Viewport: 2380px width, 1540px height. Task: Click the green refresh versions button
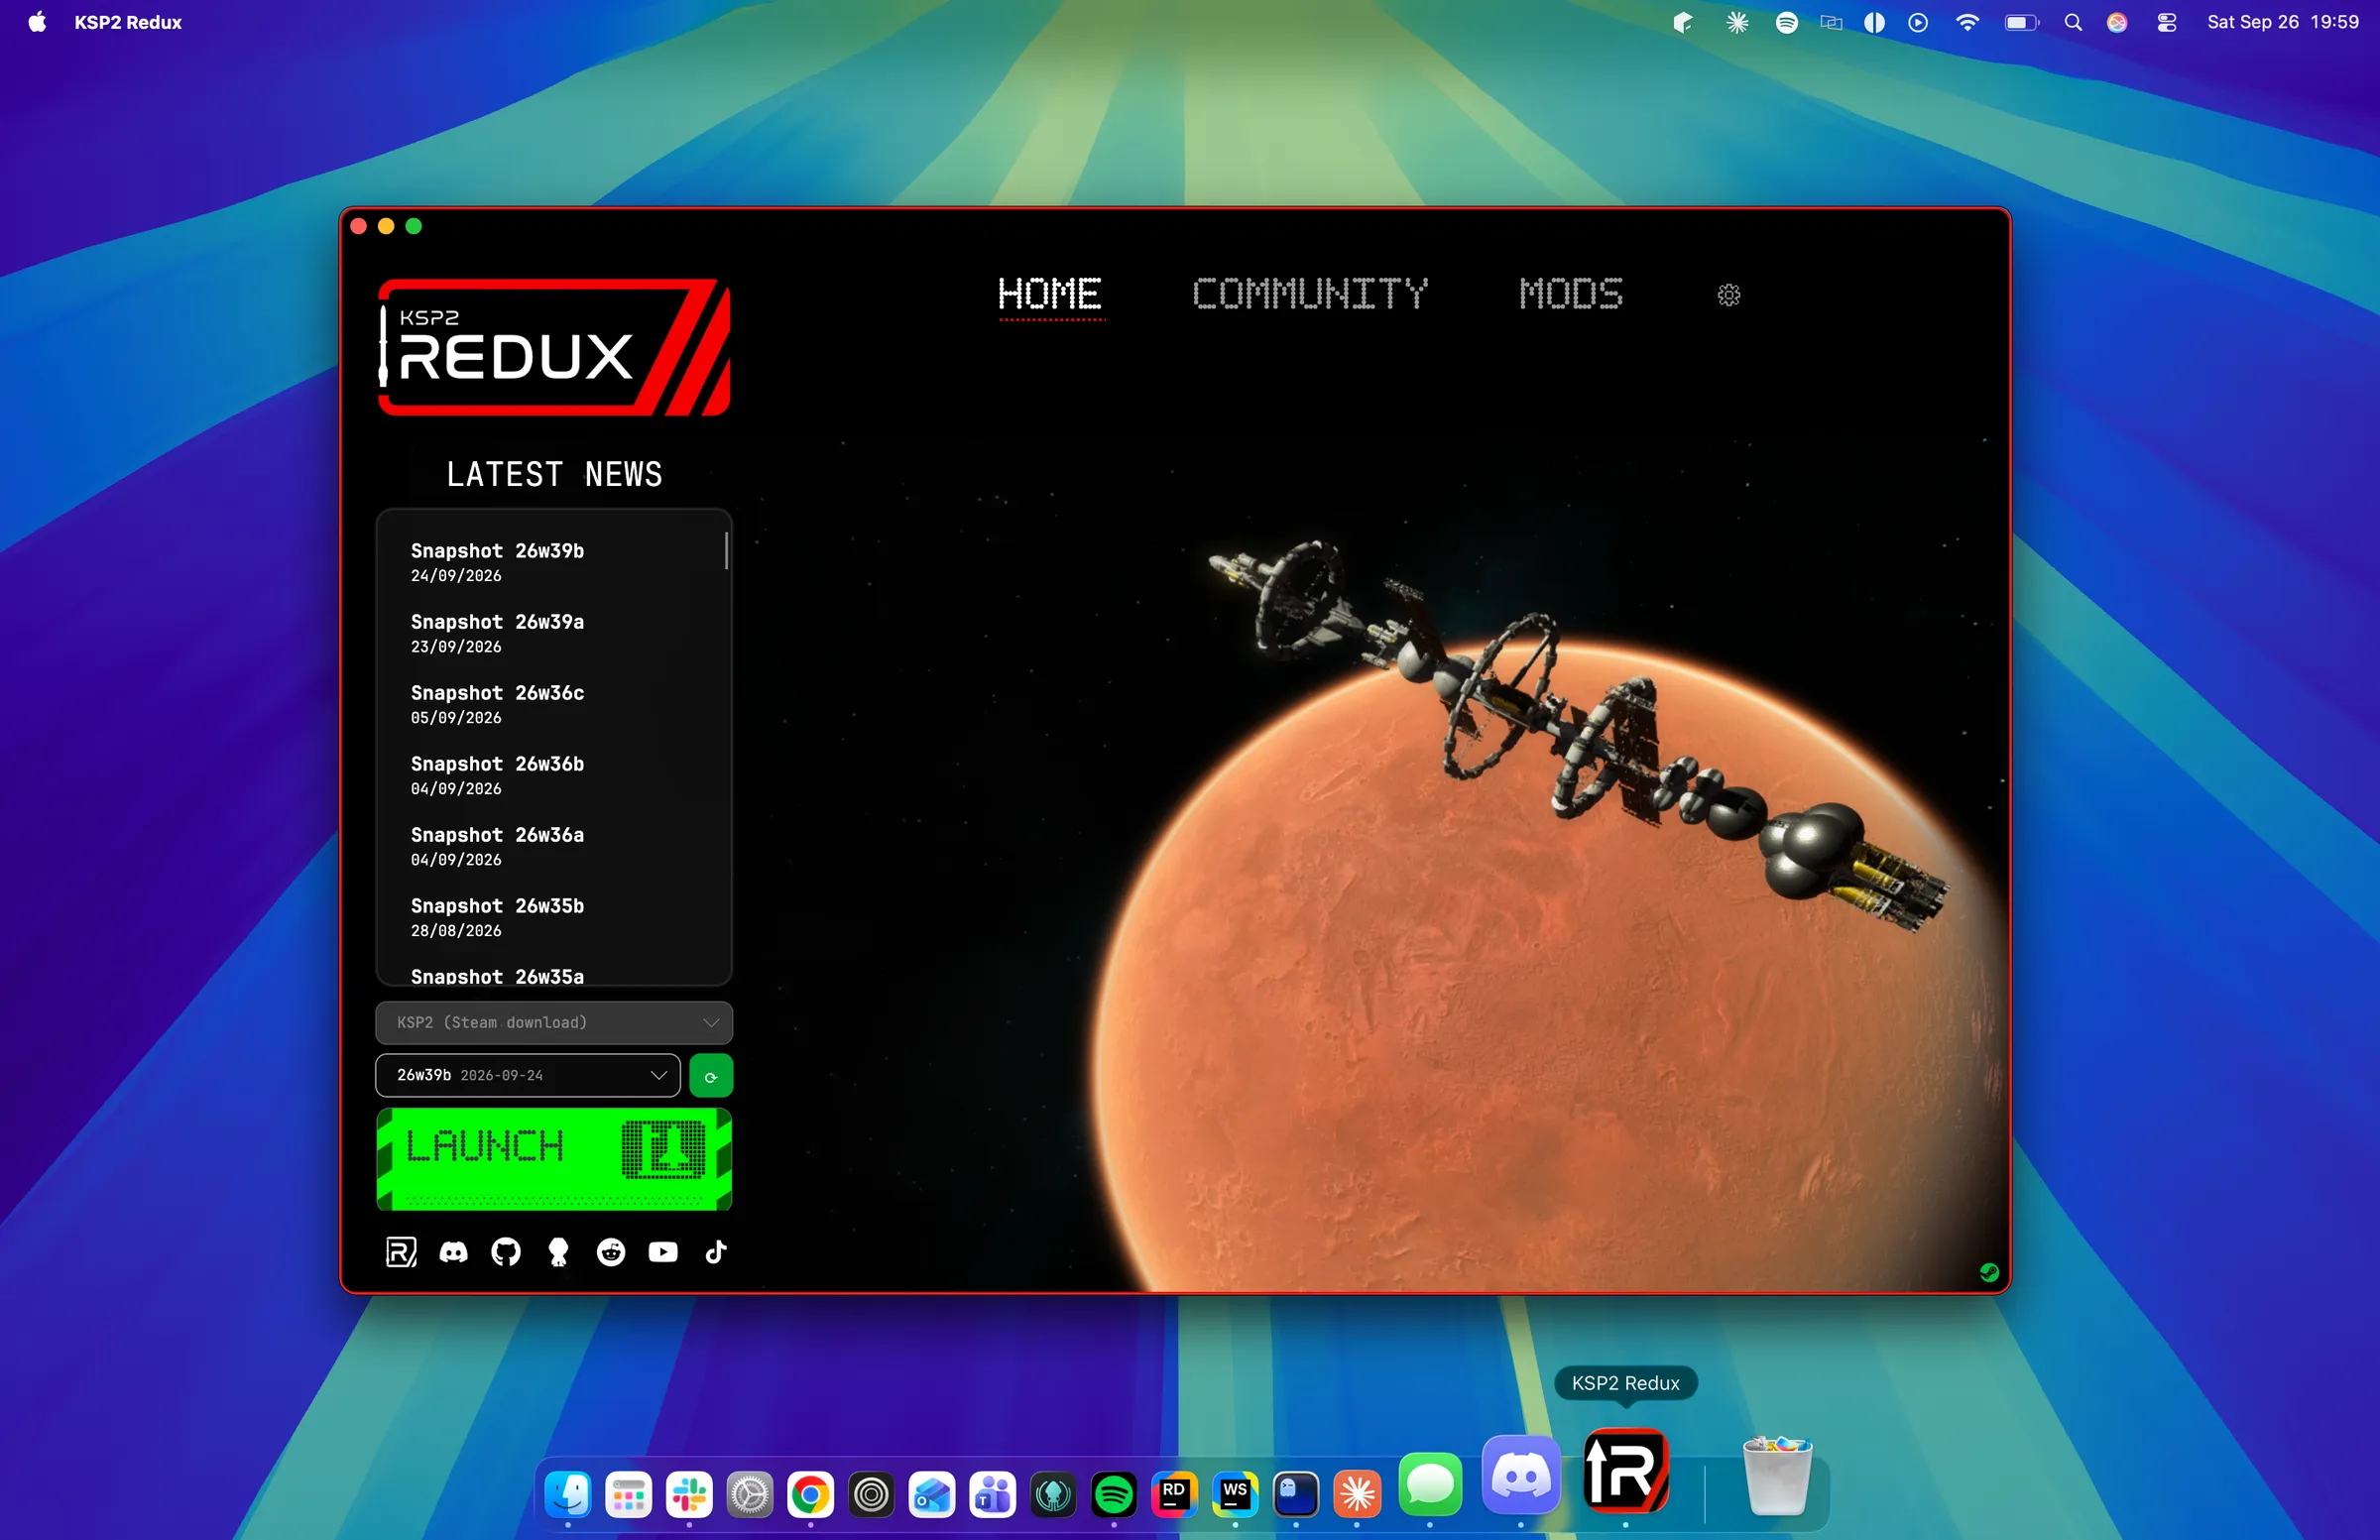click(711, 1076)
